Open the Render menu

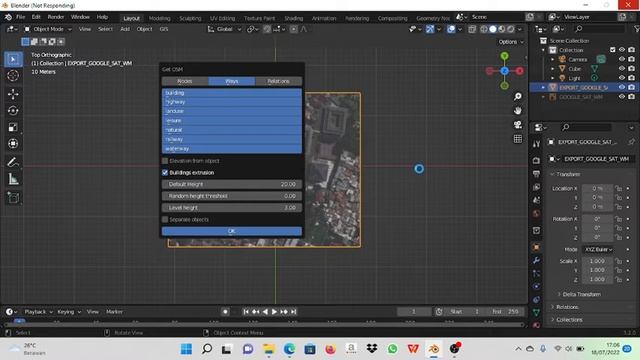point(56,17)
